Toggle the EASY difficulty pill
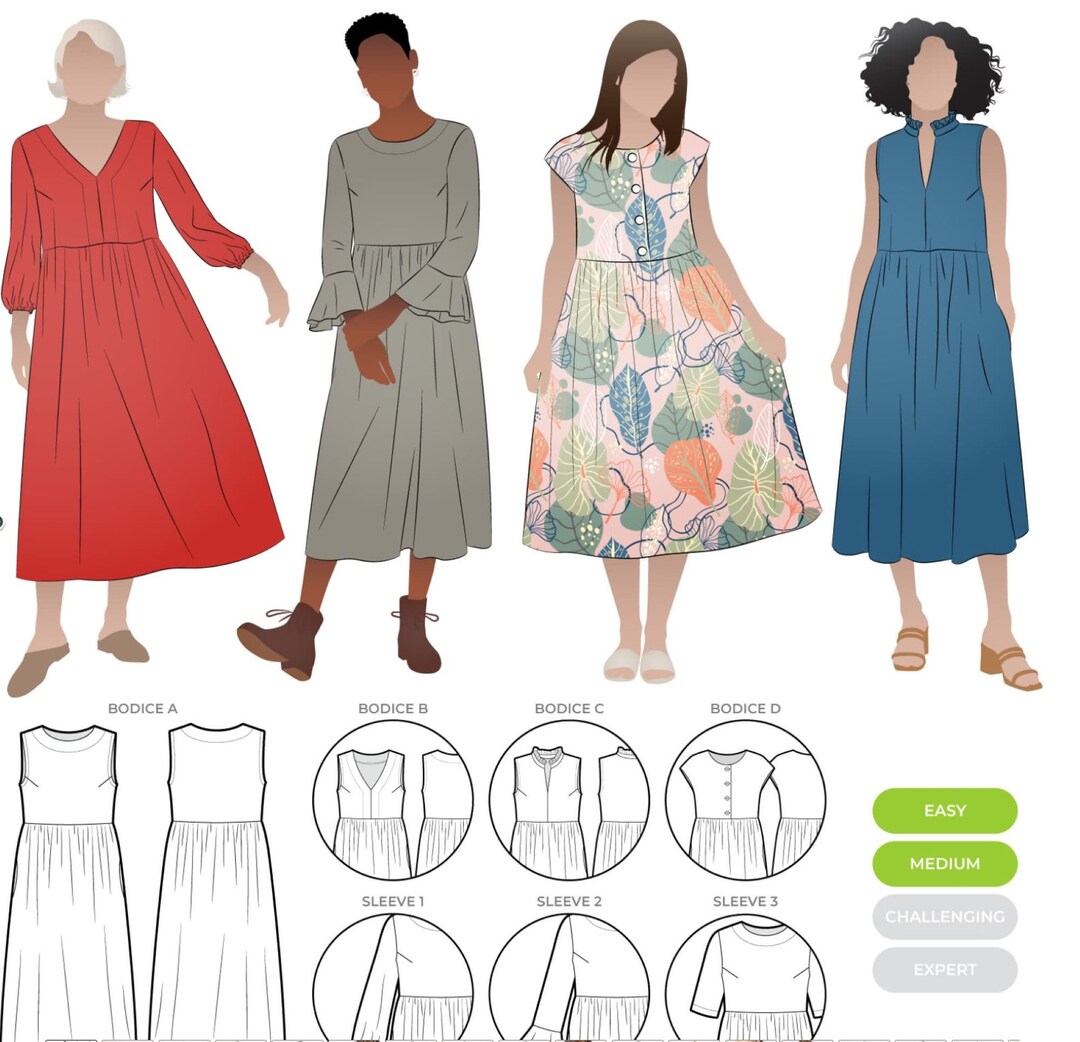The width and height of the screenshot is (1080, 1042). point(945,810)
